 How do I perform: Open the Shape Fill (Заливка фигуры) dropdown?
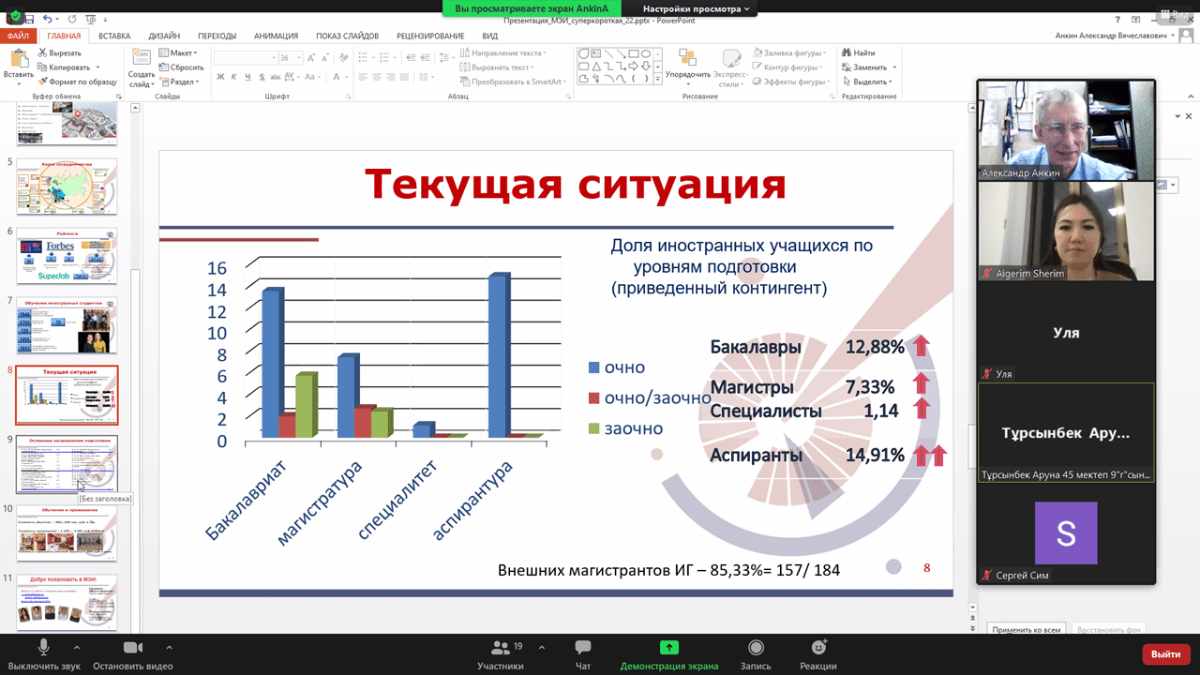[x=789, y=53]
